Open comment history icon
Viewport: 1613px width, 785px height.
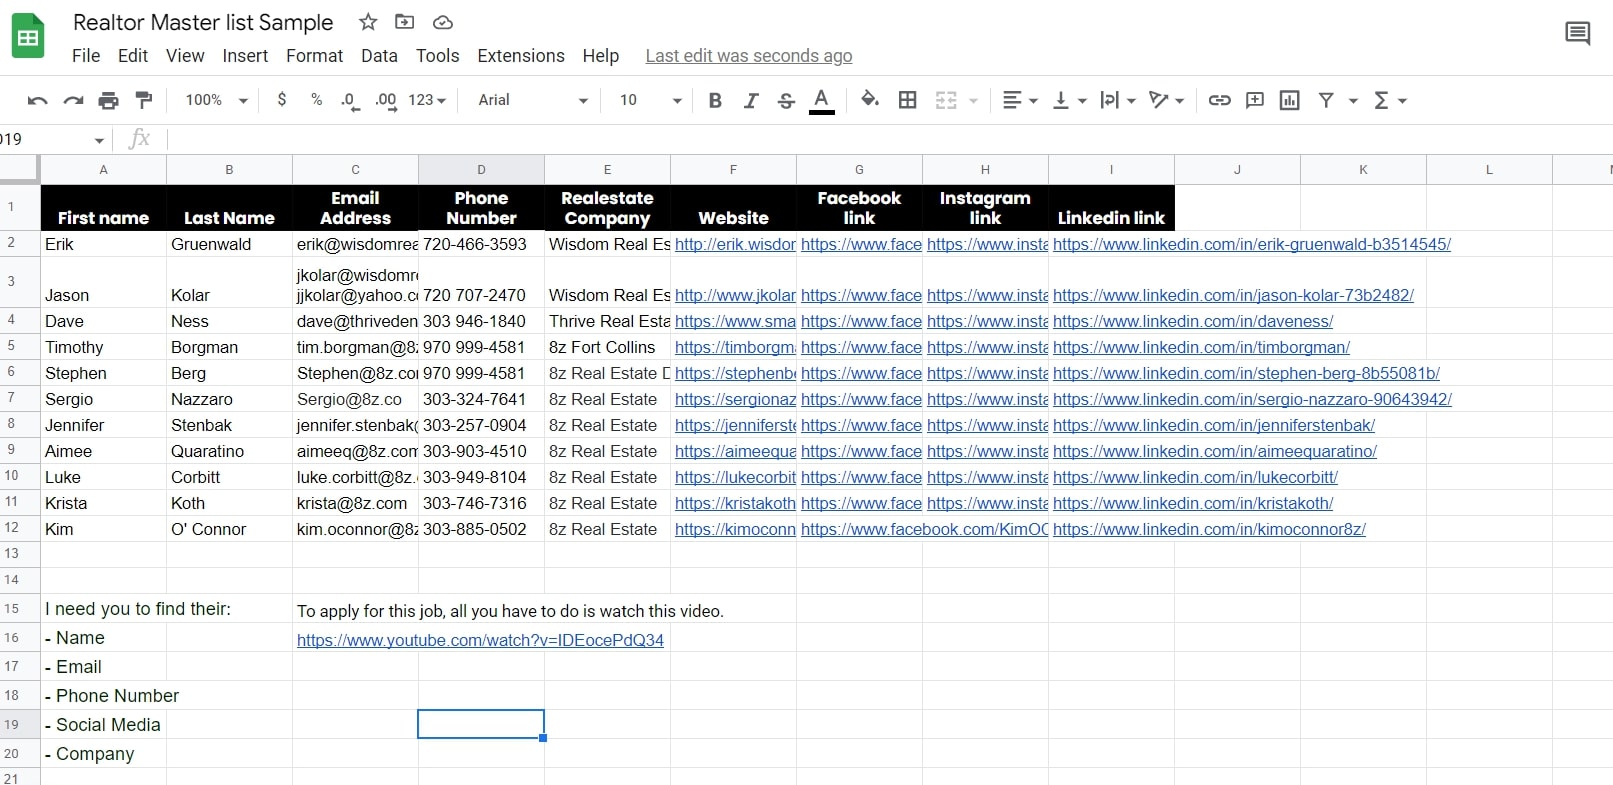(1577, 34)
